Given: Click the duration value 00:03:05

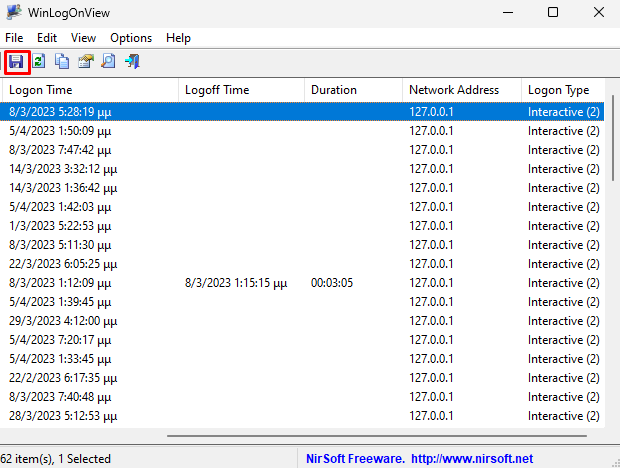Looking at the screenshot, I should [332, 283].
